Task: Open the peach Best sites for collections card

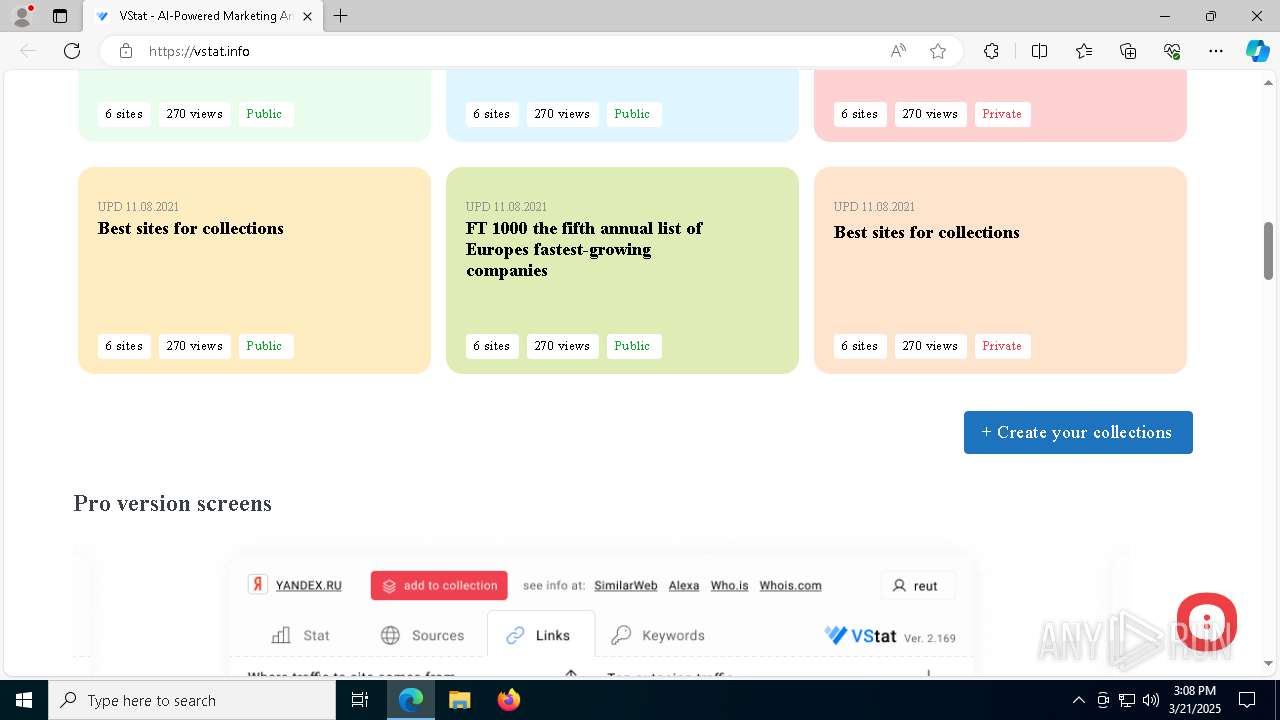Action: (1000, 270)
